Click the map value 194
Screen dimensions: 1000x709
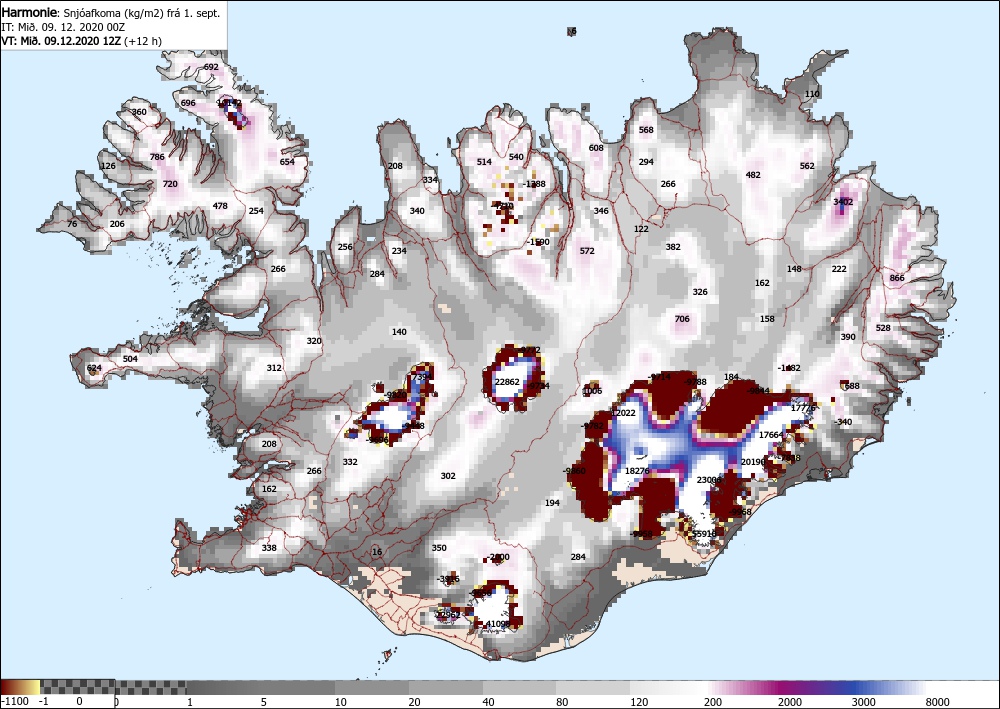552,503
